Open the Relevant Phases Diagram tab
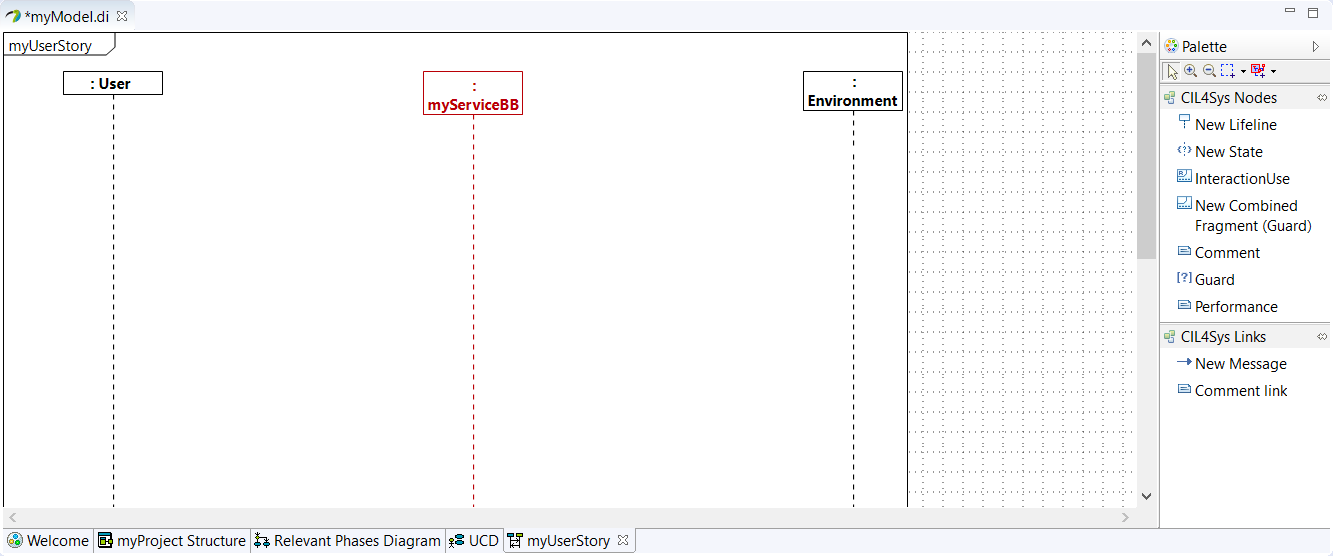This screenshot has width=1333, height=556. (x=347, y=541)
